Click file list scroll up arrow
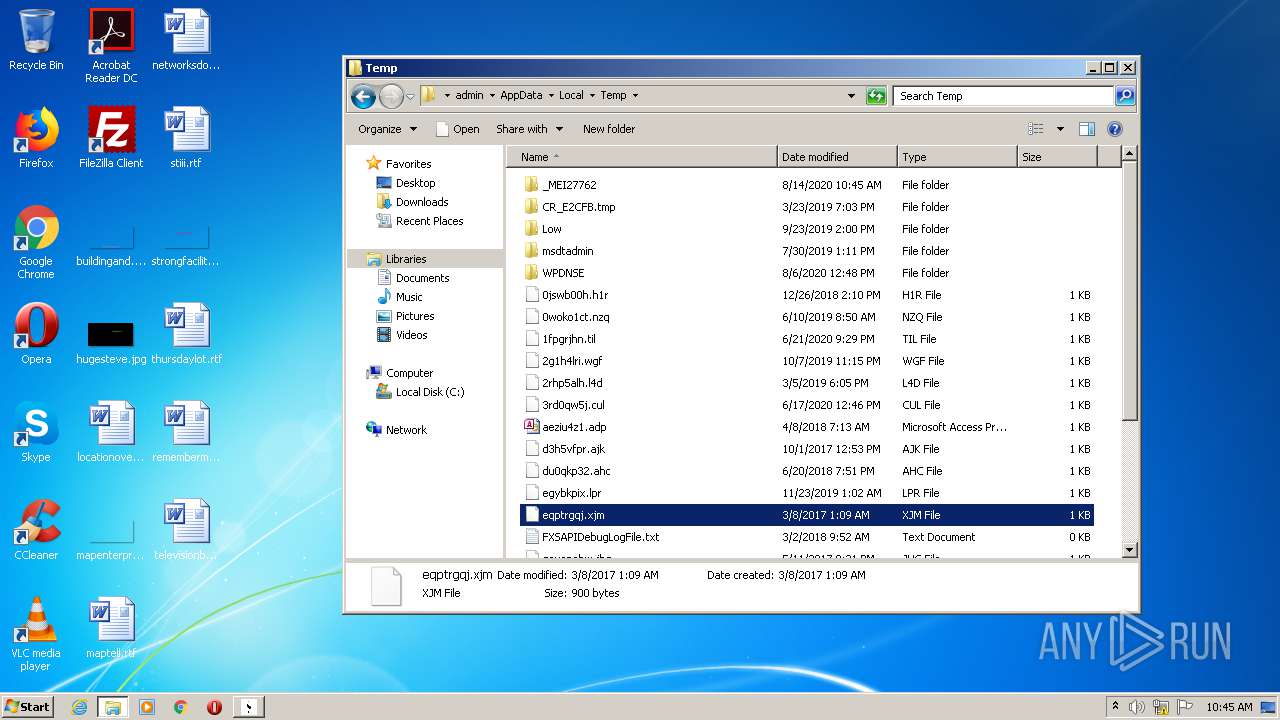This screenshot has height=720, width=1280. (x=1129, y=154)
